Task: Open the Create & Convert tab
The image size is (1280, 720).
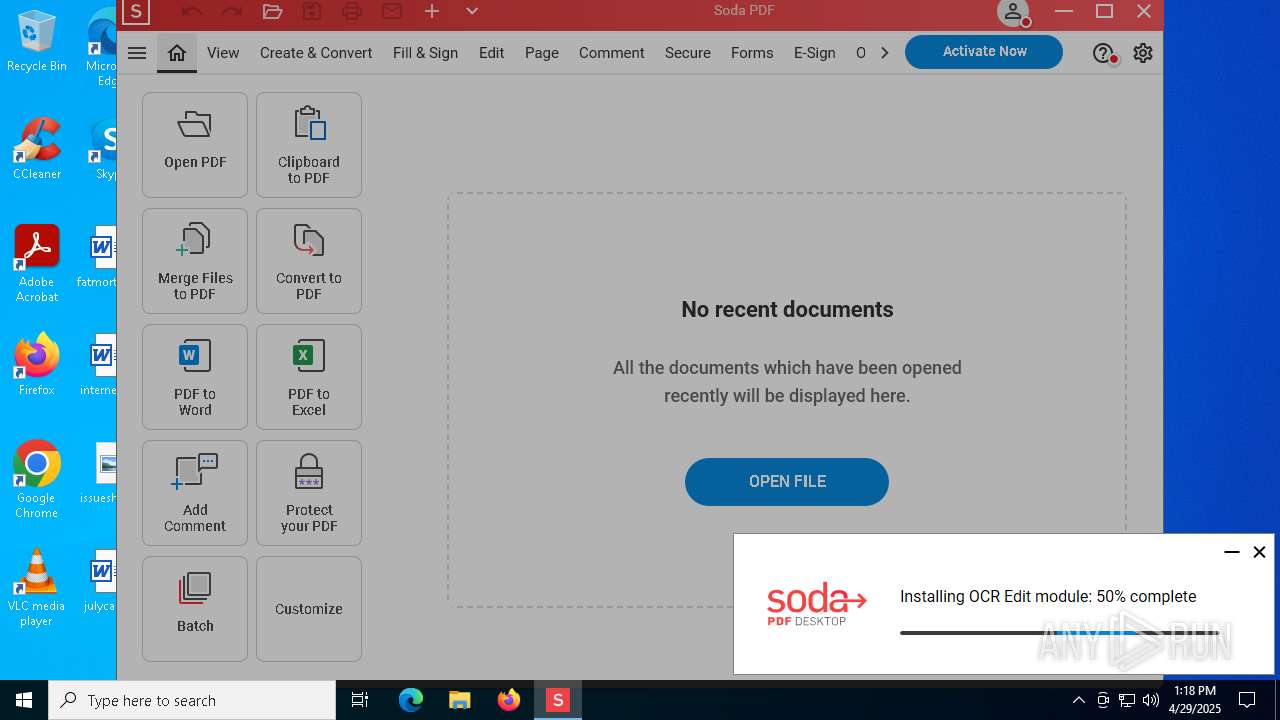Action: point(316,53)
